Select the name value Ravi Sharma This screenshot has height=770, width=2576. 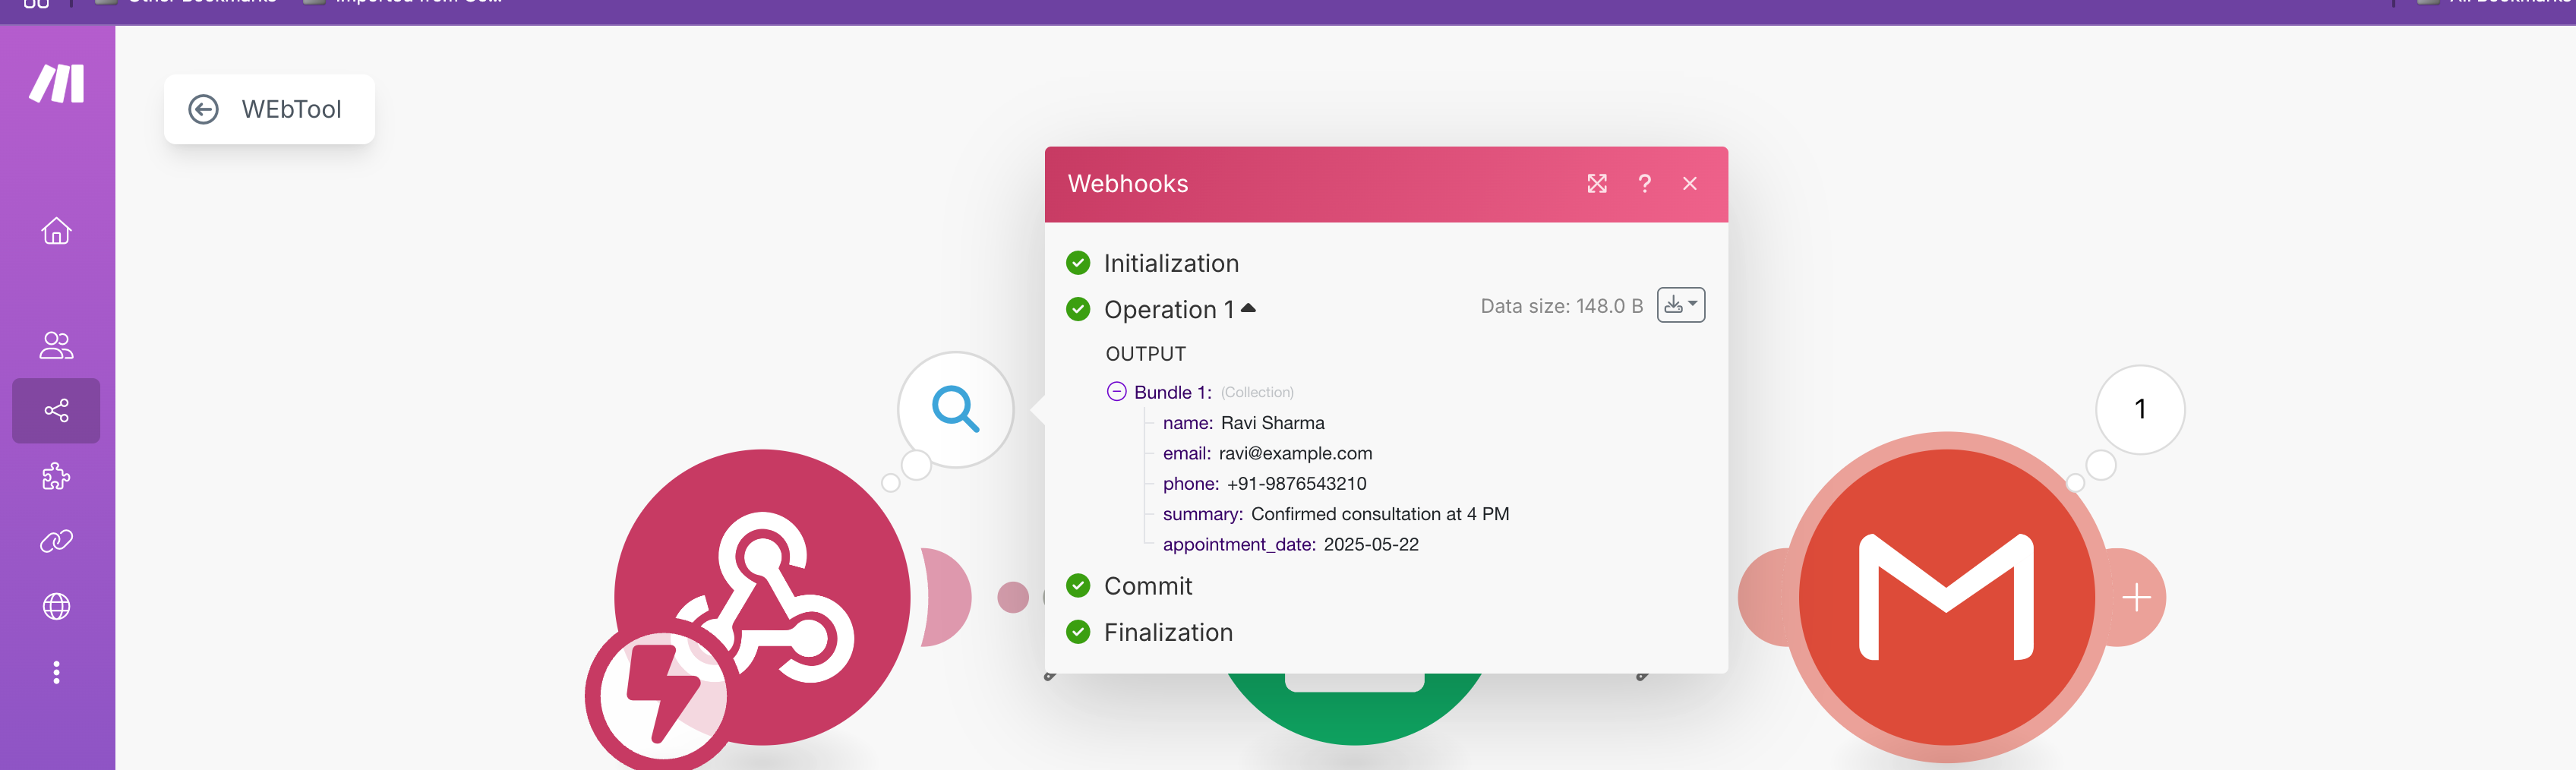click(x=1272, y=423)
